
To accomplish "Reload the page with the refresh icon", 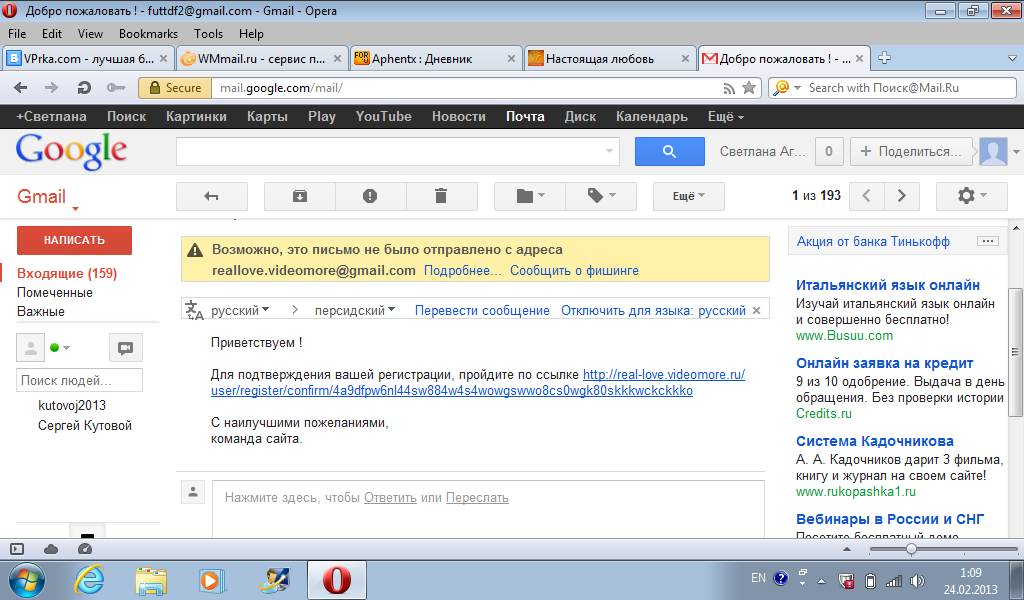I will [84, 87].
